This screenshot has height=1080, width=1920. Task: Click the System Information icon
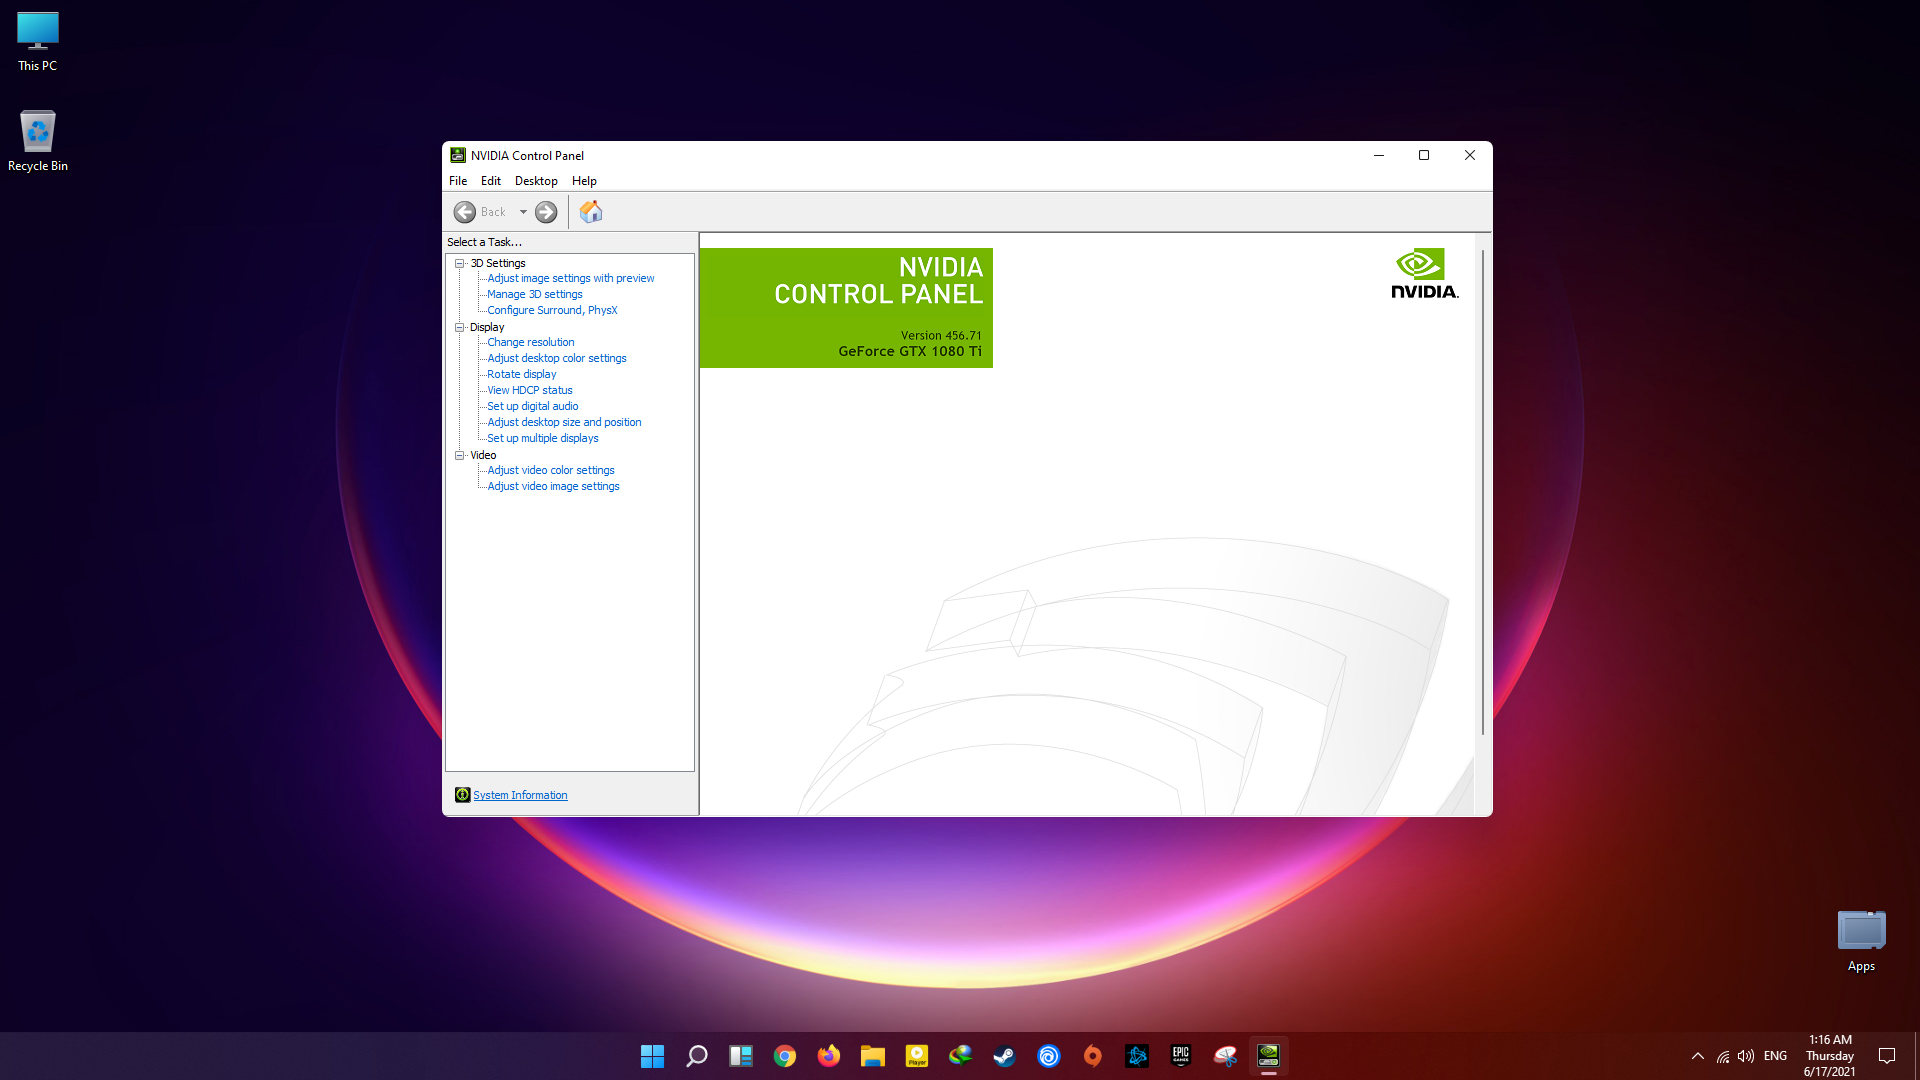462,795
